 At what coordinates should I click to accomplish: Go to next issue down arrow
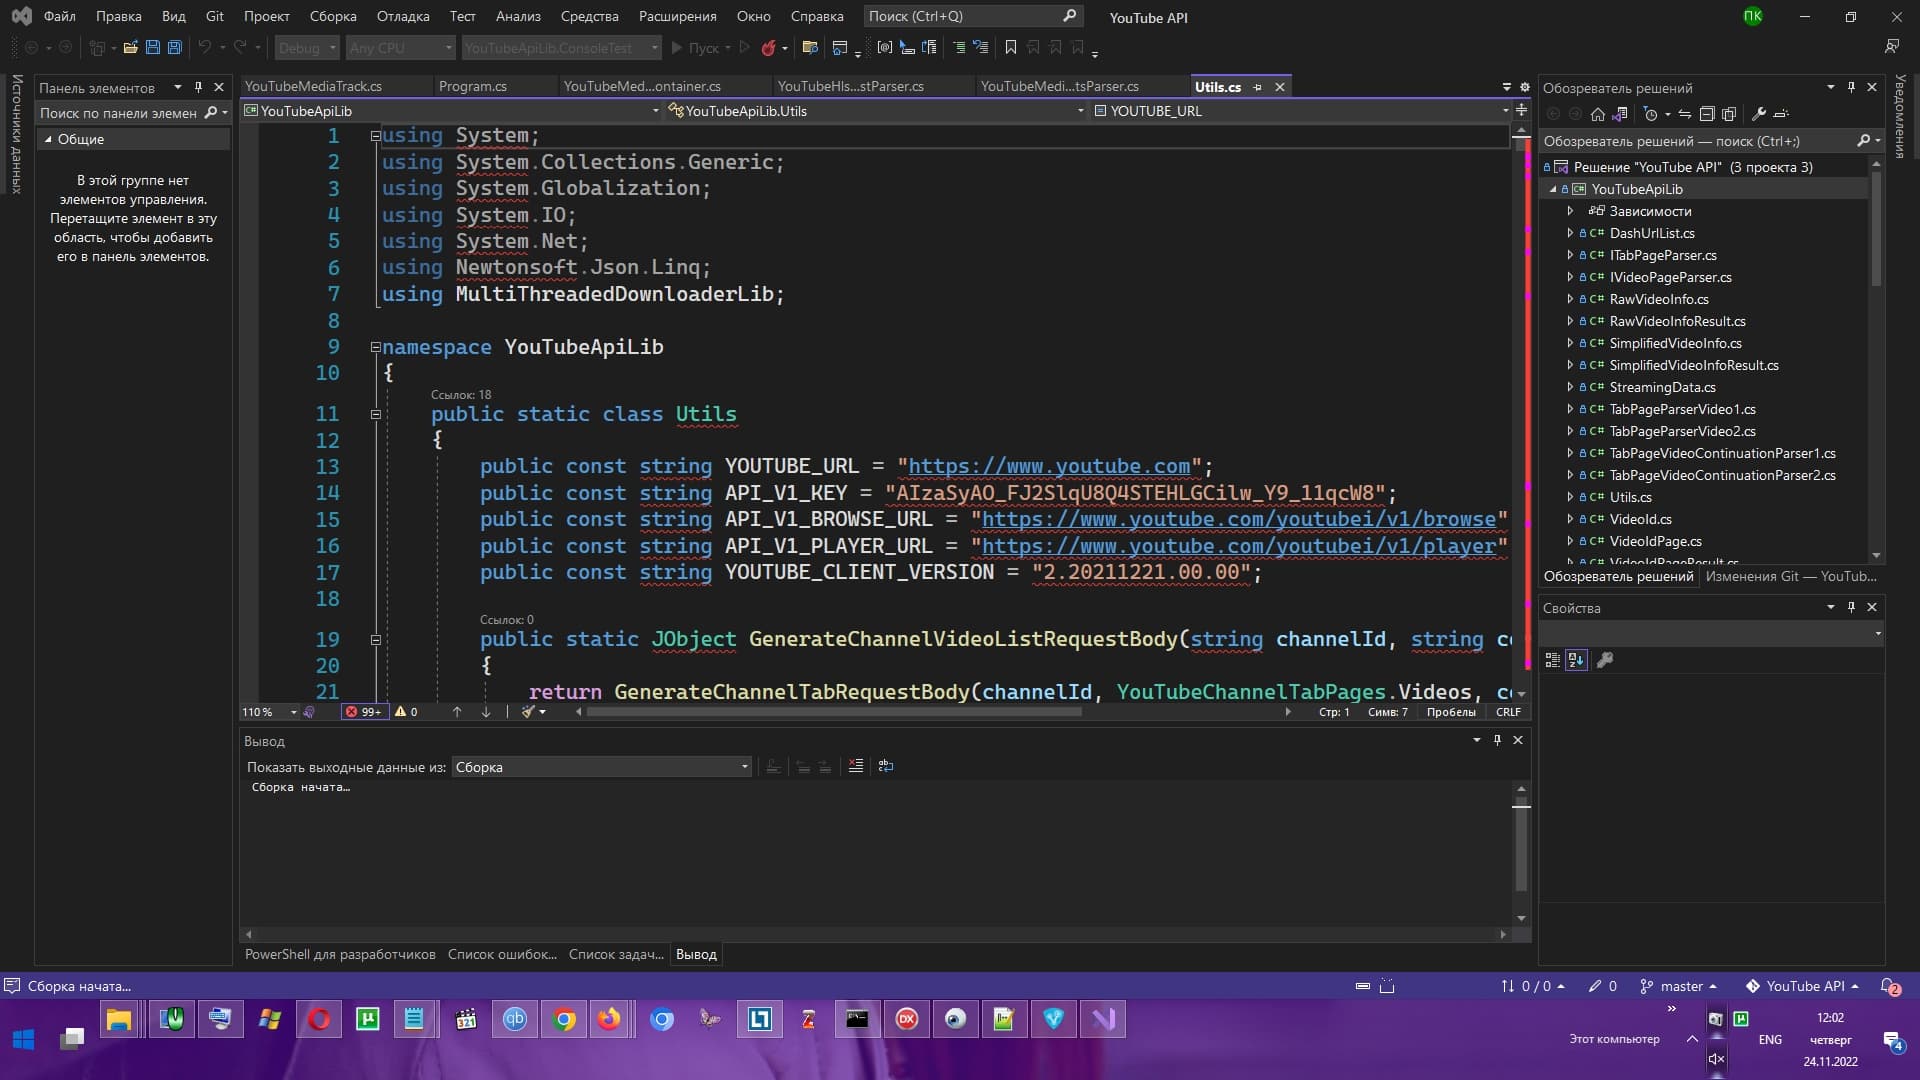coord(486,712)
